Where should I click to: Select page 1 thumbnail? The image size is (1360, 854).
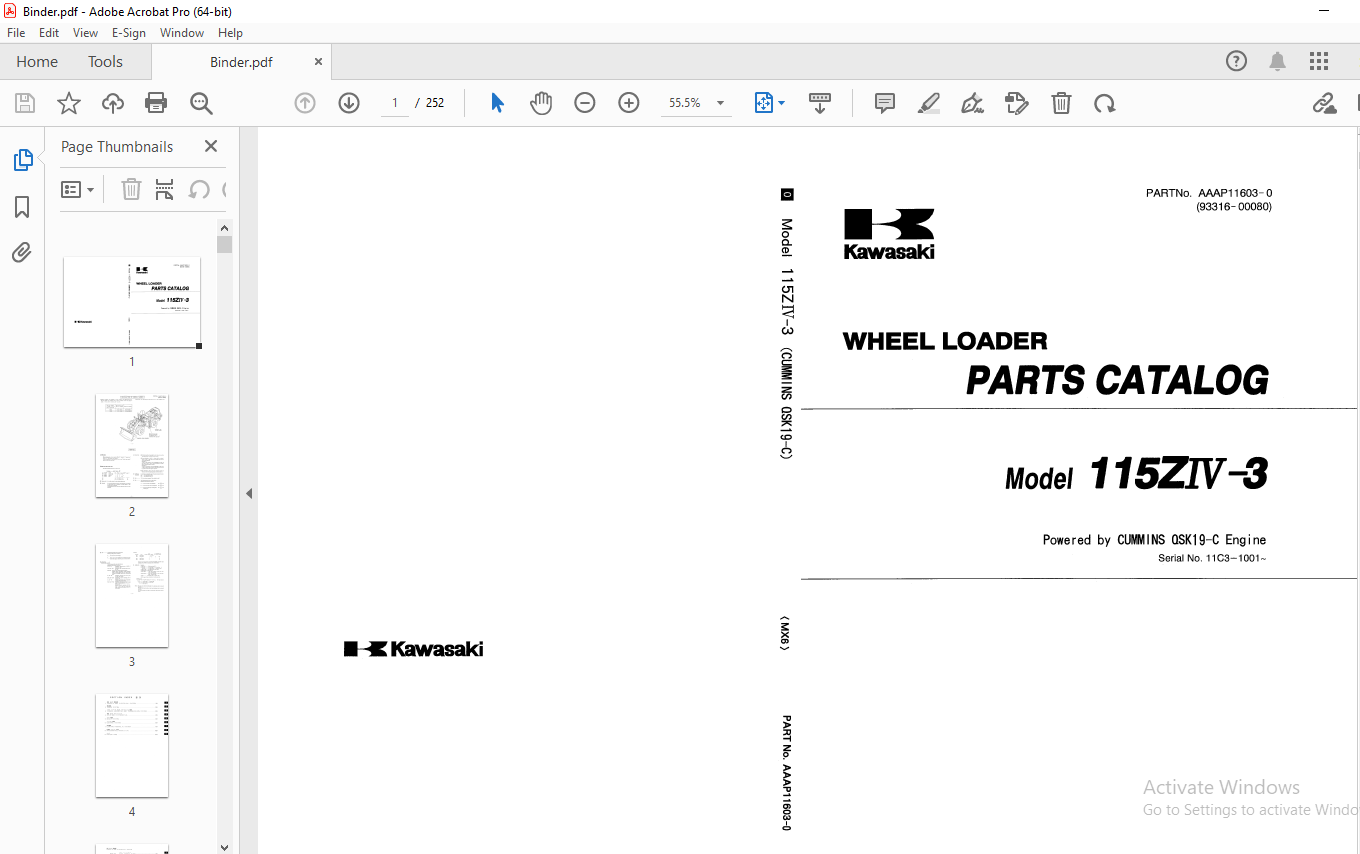(132, 302)
